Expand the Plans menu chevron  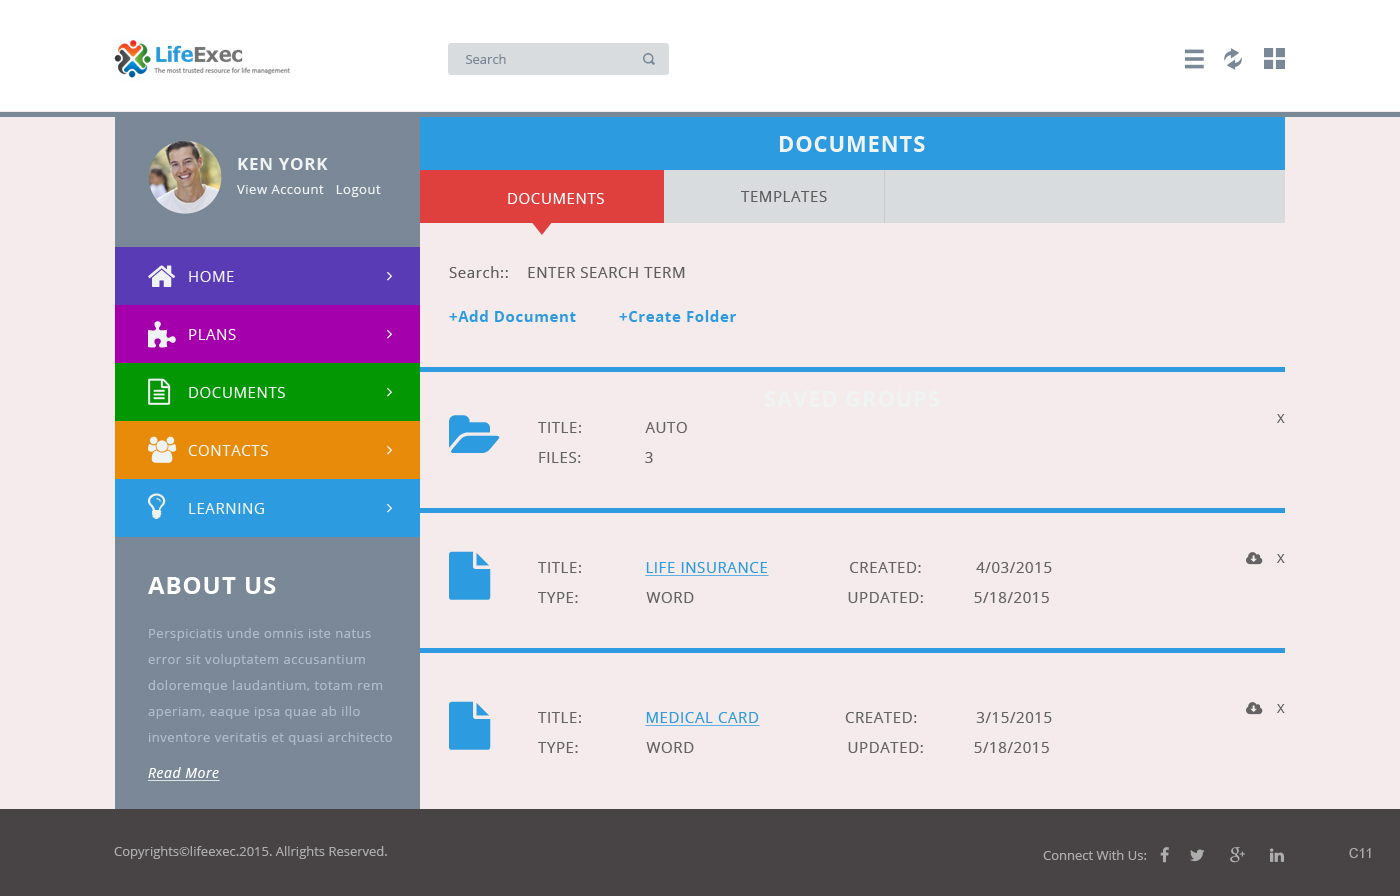pyautogui.click(x=389, y=334)
